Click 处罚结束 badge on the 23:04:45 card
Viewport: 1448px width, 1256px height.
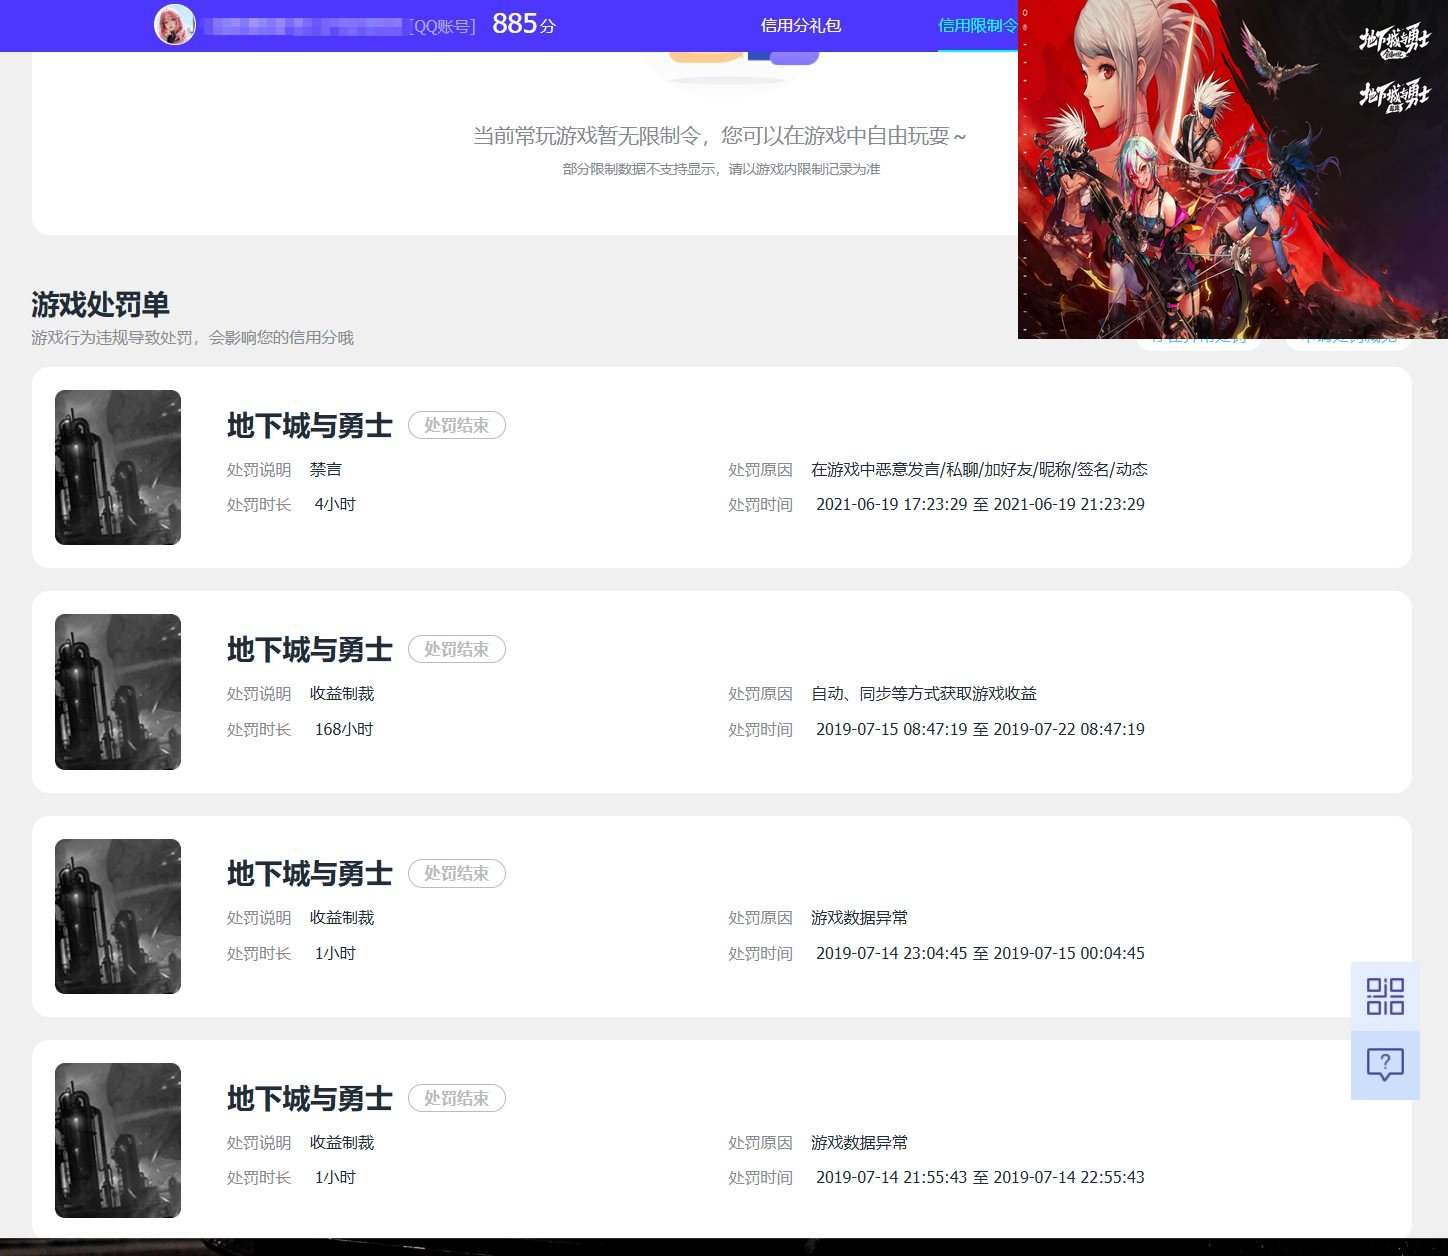tap(457, 873)
